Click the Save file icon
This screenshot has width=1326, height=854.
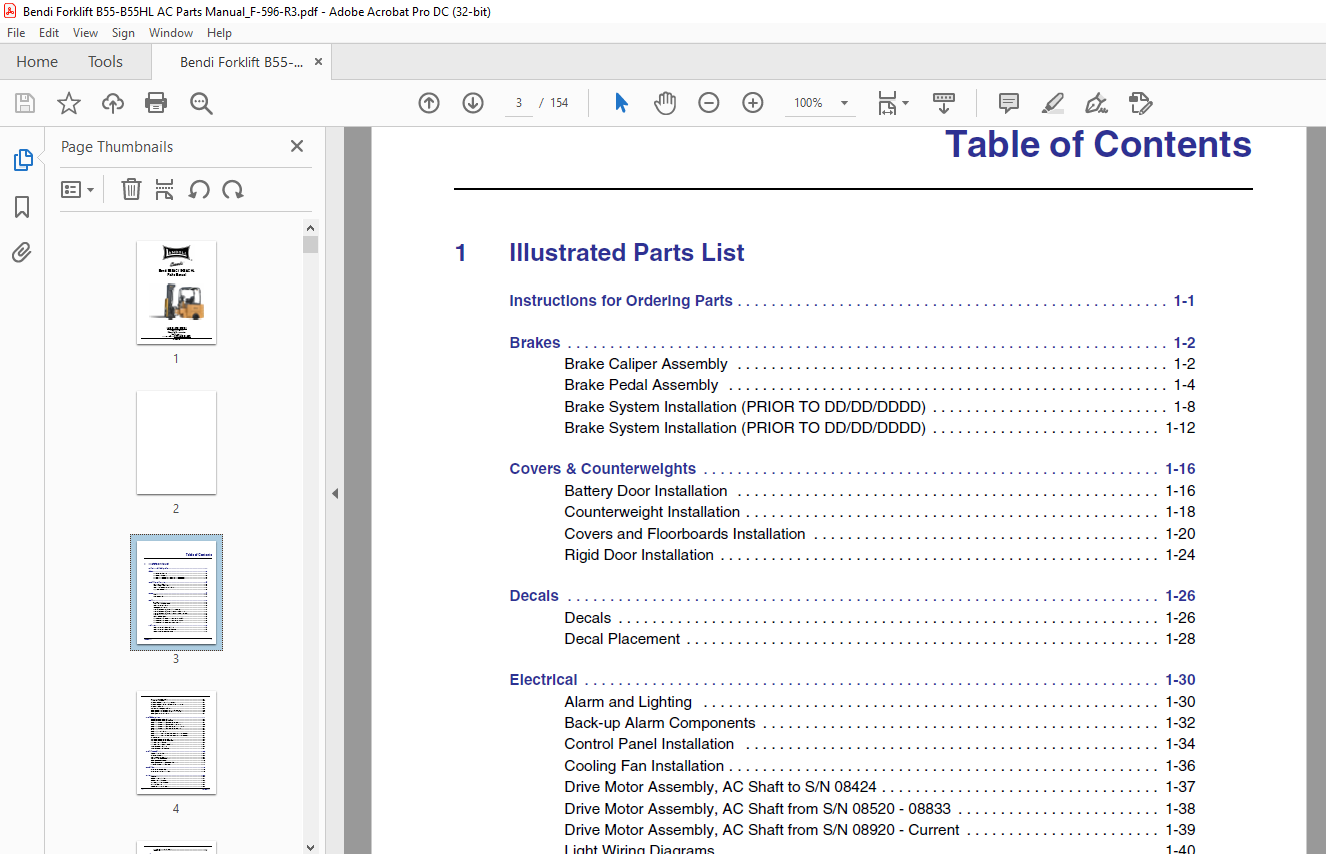point(25,103)
